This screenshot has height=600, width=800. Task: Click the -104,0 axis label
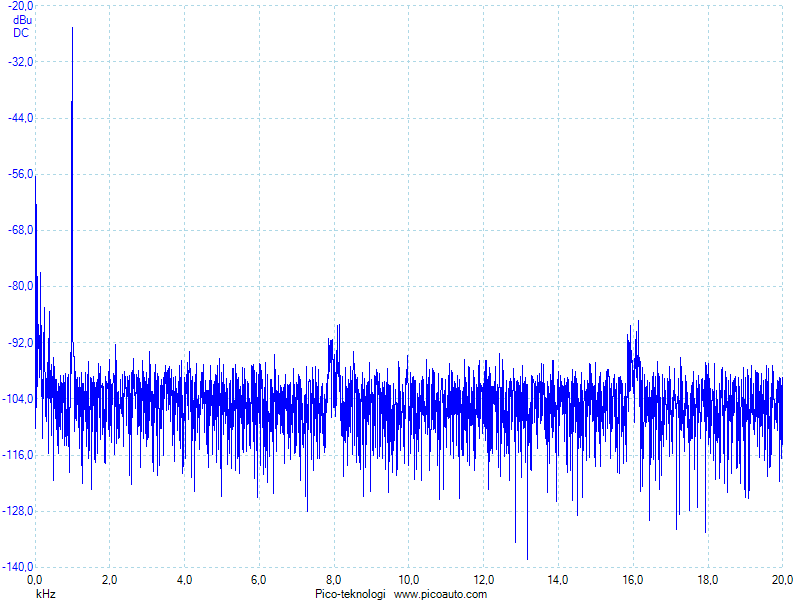pos(18,398)
